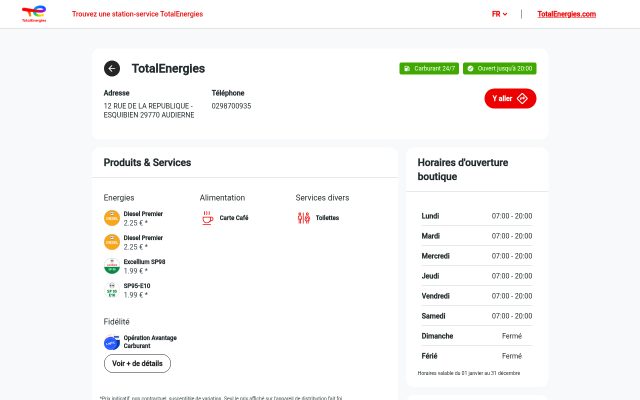
Task: Click the address 12 RUE DE LA REPUBLIQUE
Action: [149, 111]
